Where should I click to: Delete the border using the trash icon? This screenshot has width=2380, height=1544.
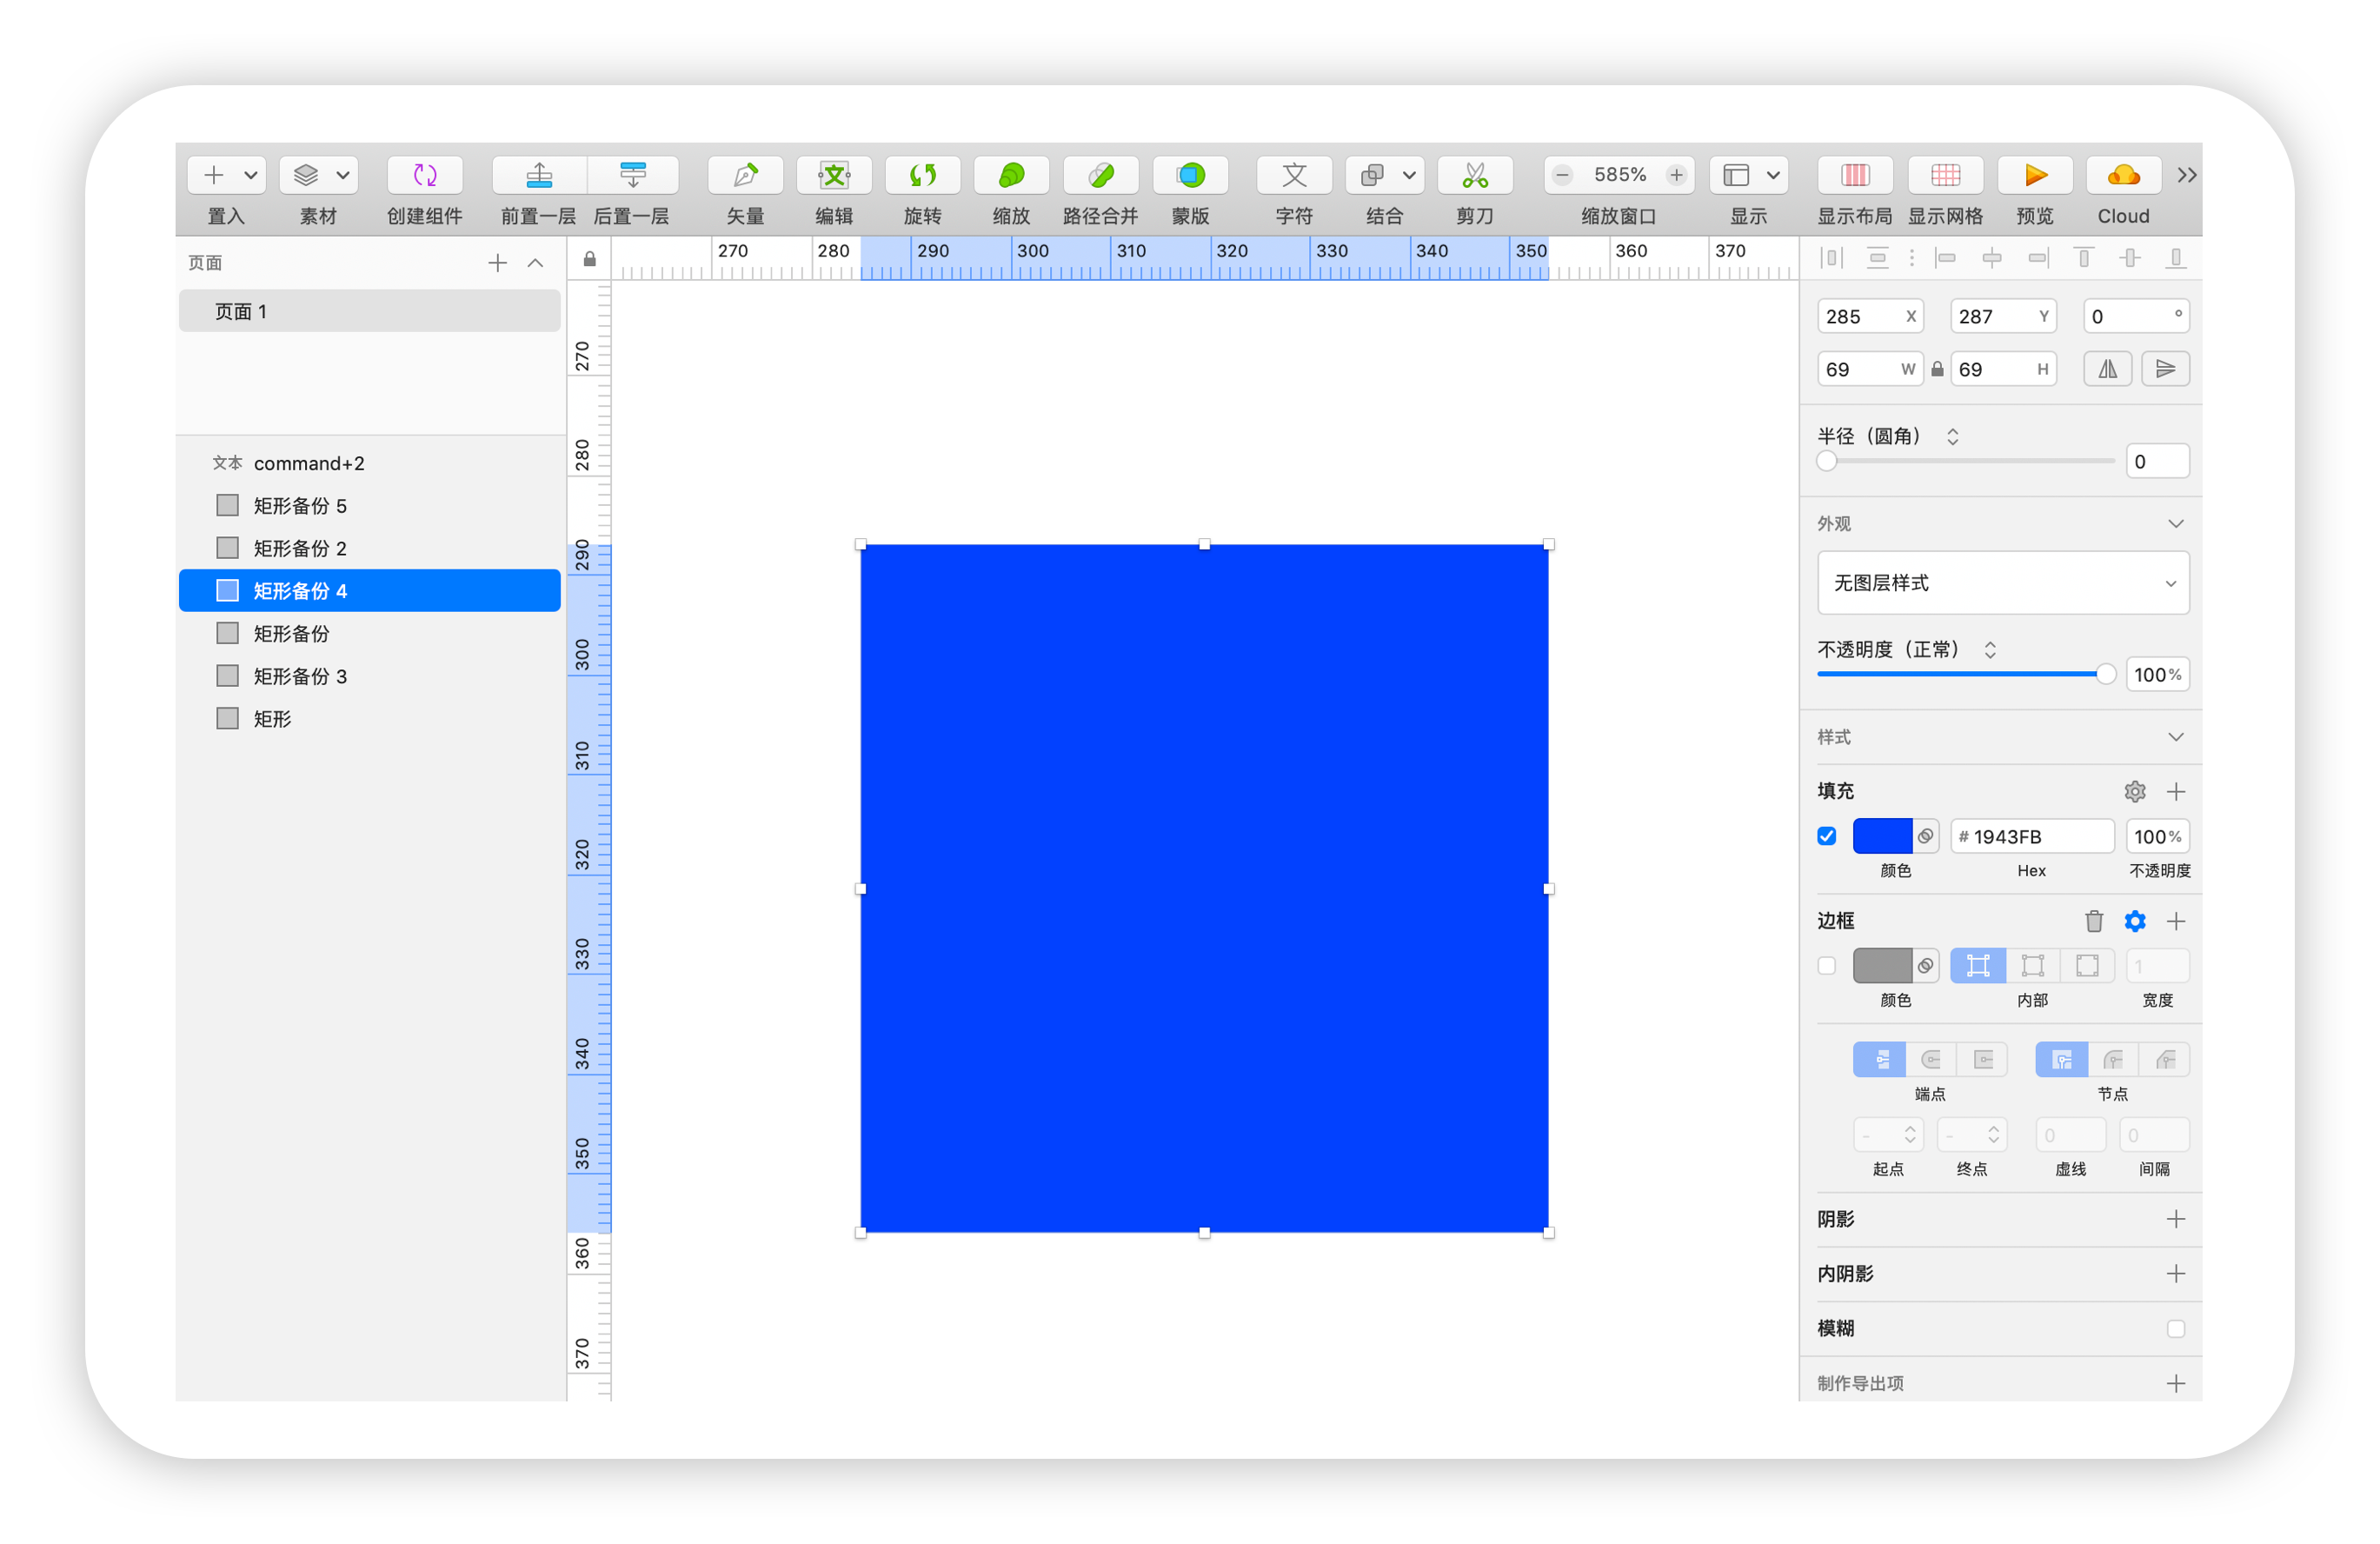(2093, 921)
